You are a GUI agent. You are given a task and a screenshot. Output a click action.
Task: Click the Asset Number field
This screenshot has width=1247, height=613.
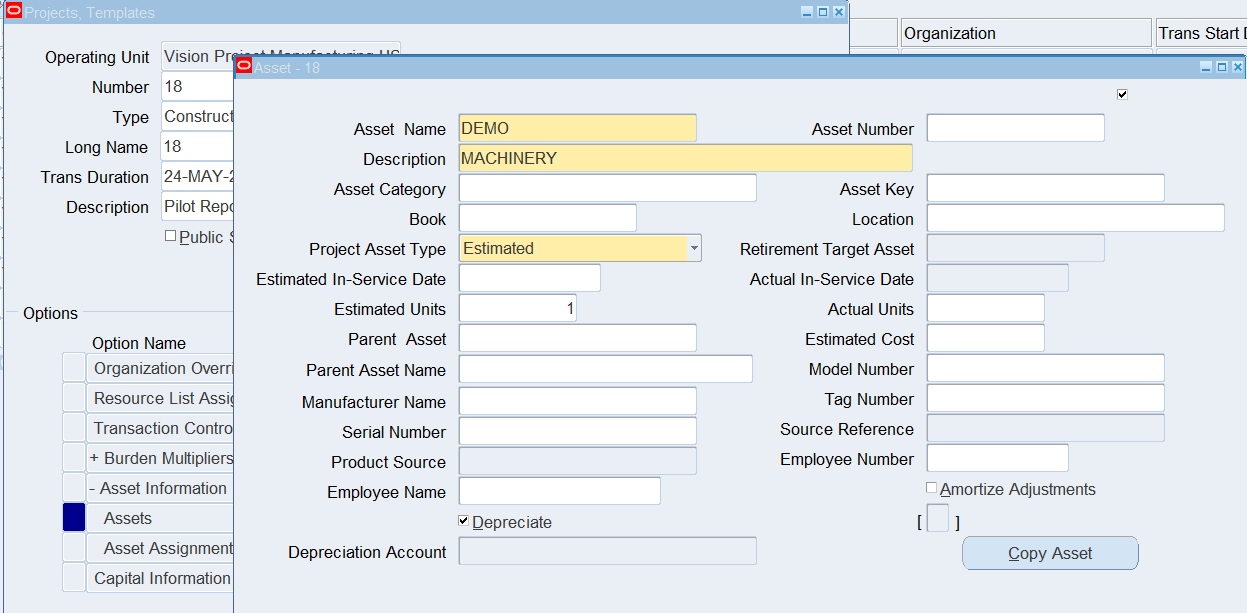[x=1016, y=128]
